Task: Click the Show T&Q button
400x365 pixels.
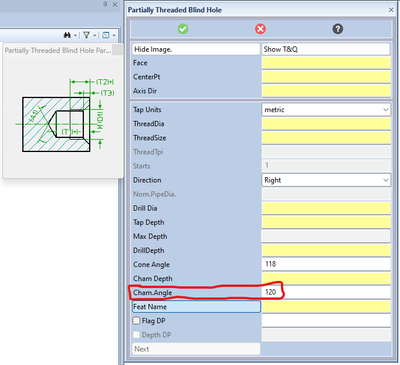Action: (326, 49)
